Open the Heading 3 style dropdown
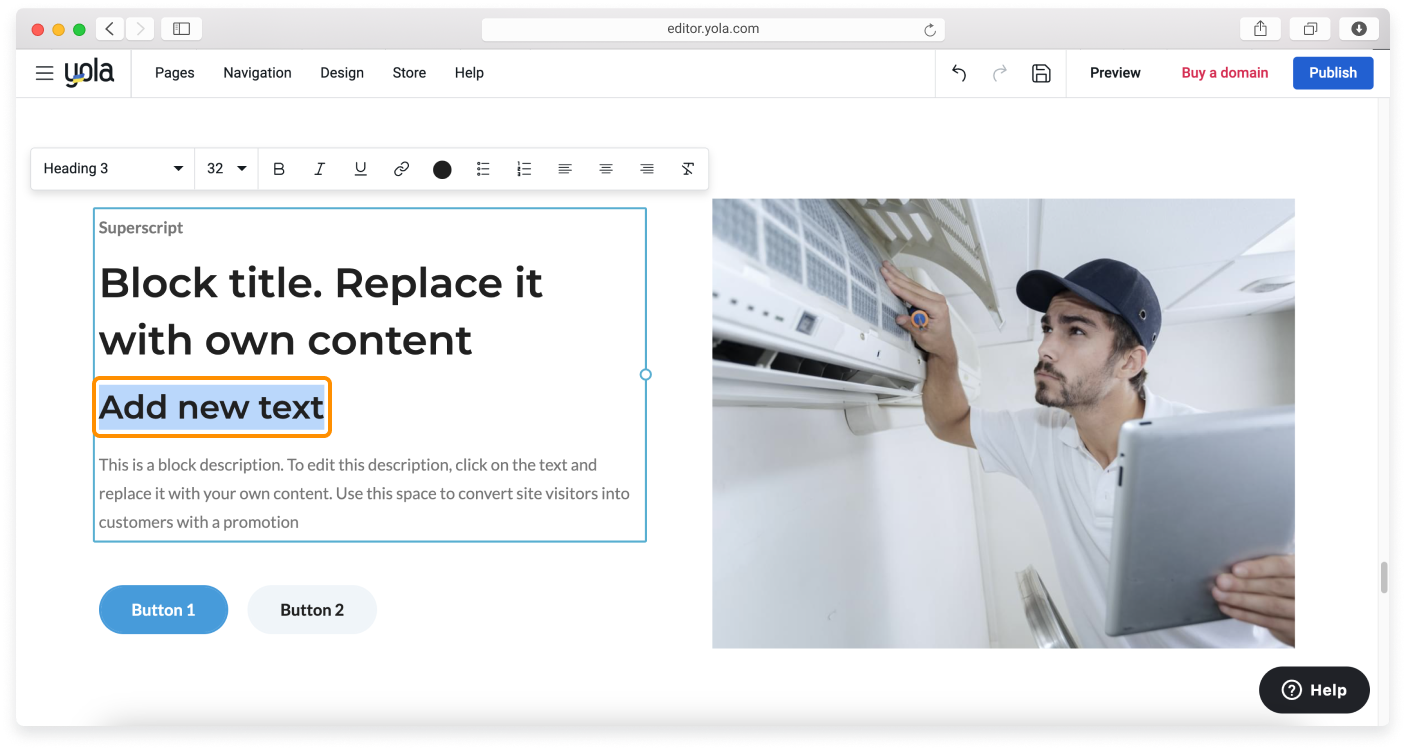1406x750 pixels. coord(113,169)
